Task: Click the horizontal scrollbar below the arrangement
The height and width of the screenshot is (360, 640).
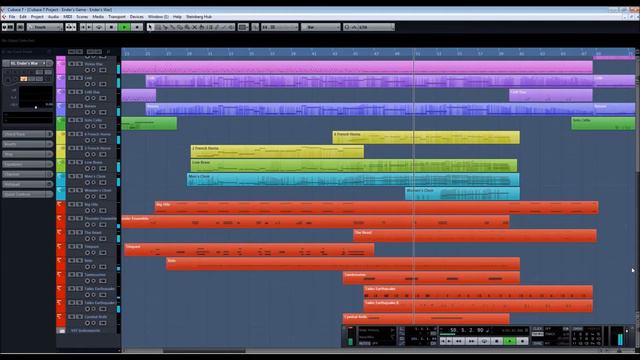Action: tap(204, 351)
